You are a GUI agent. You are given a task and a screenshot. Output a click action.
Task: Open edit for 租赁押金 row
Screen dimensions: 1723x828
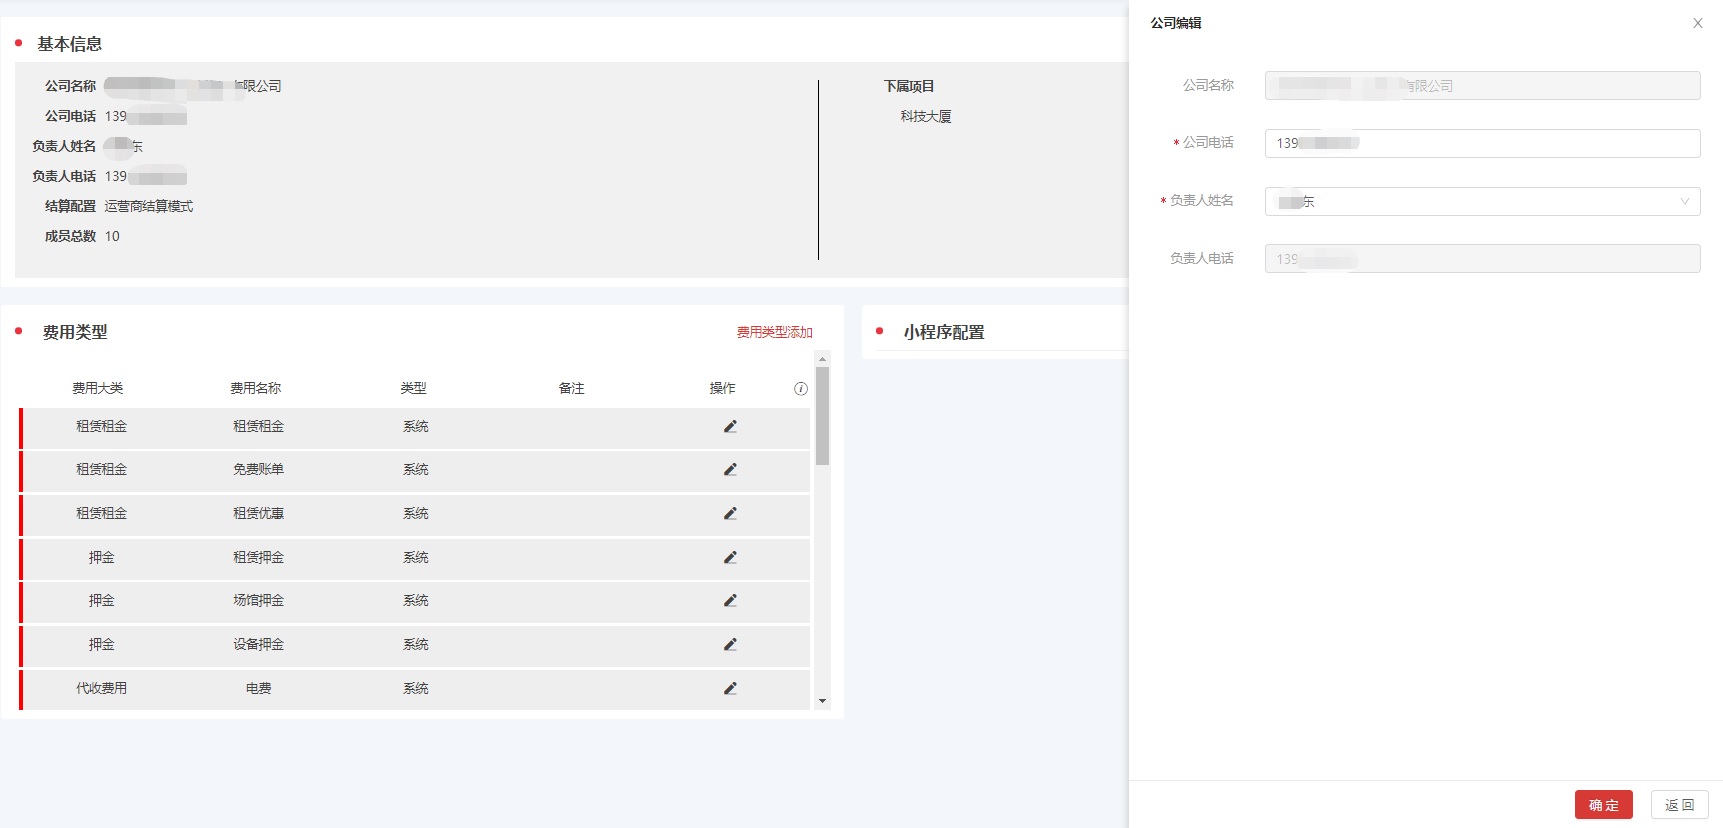(730, 557)
